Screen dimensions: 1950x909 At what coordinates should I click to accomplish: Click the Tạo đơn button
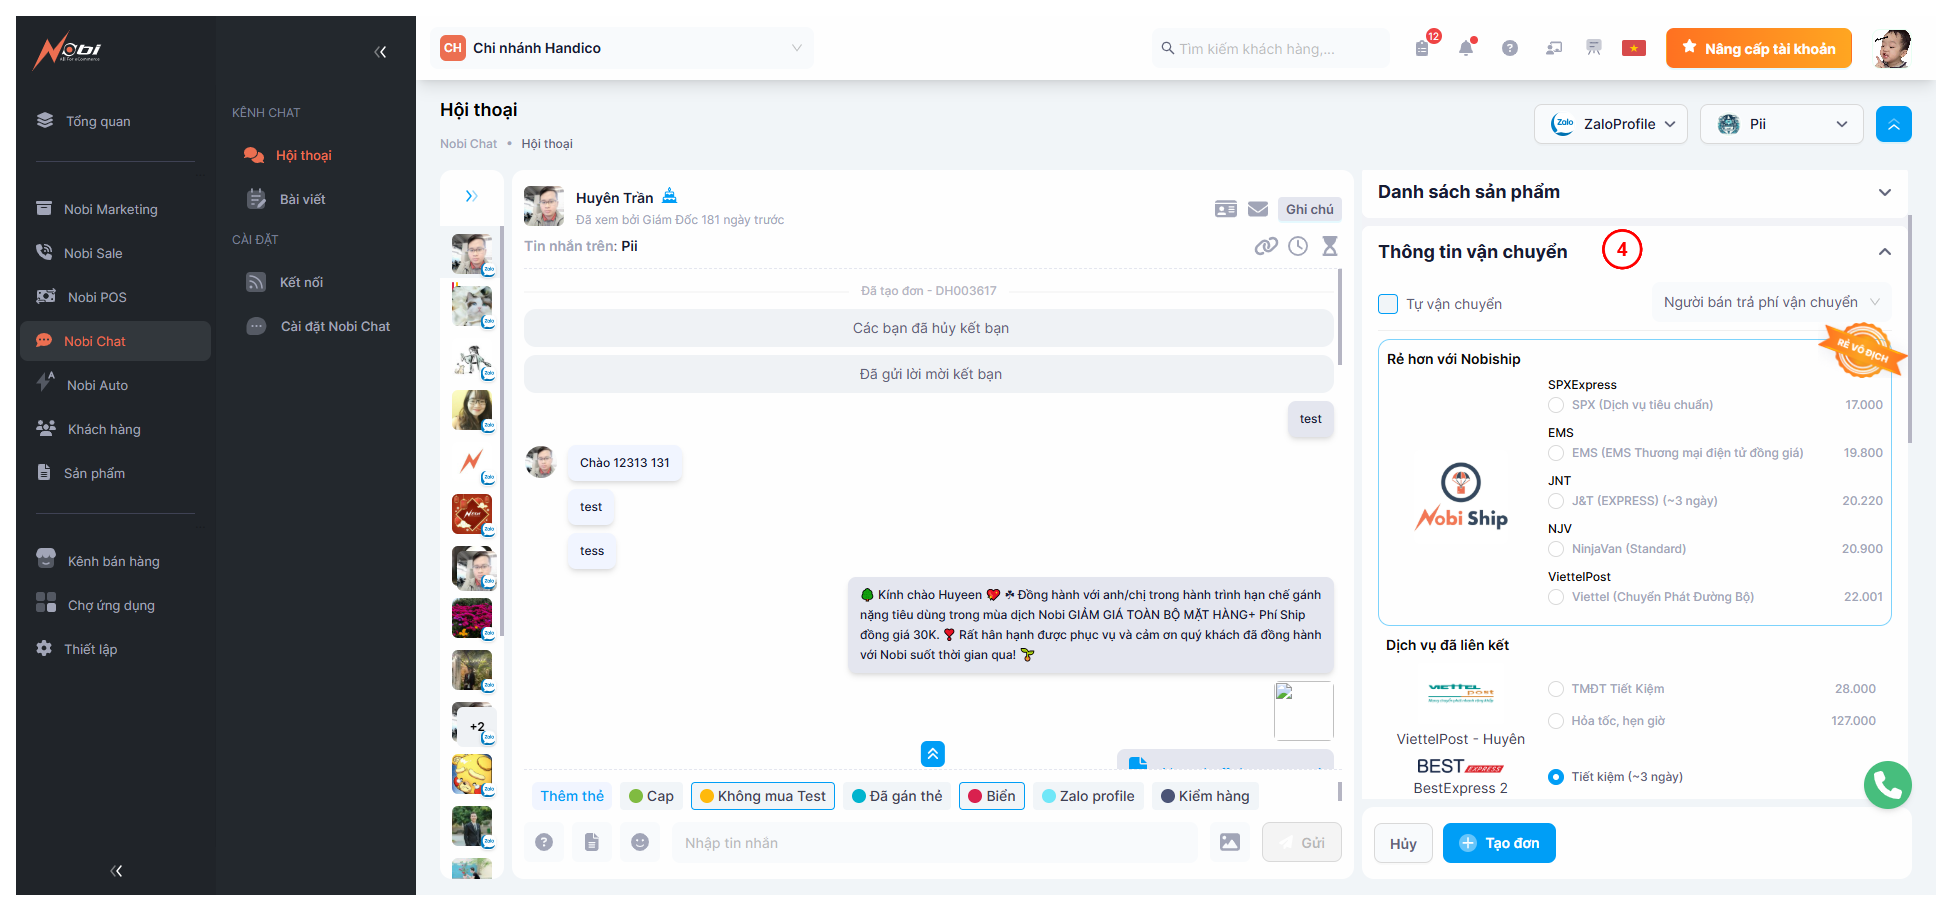[1499, 843]
